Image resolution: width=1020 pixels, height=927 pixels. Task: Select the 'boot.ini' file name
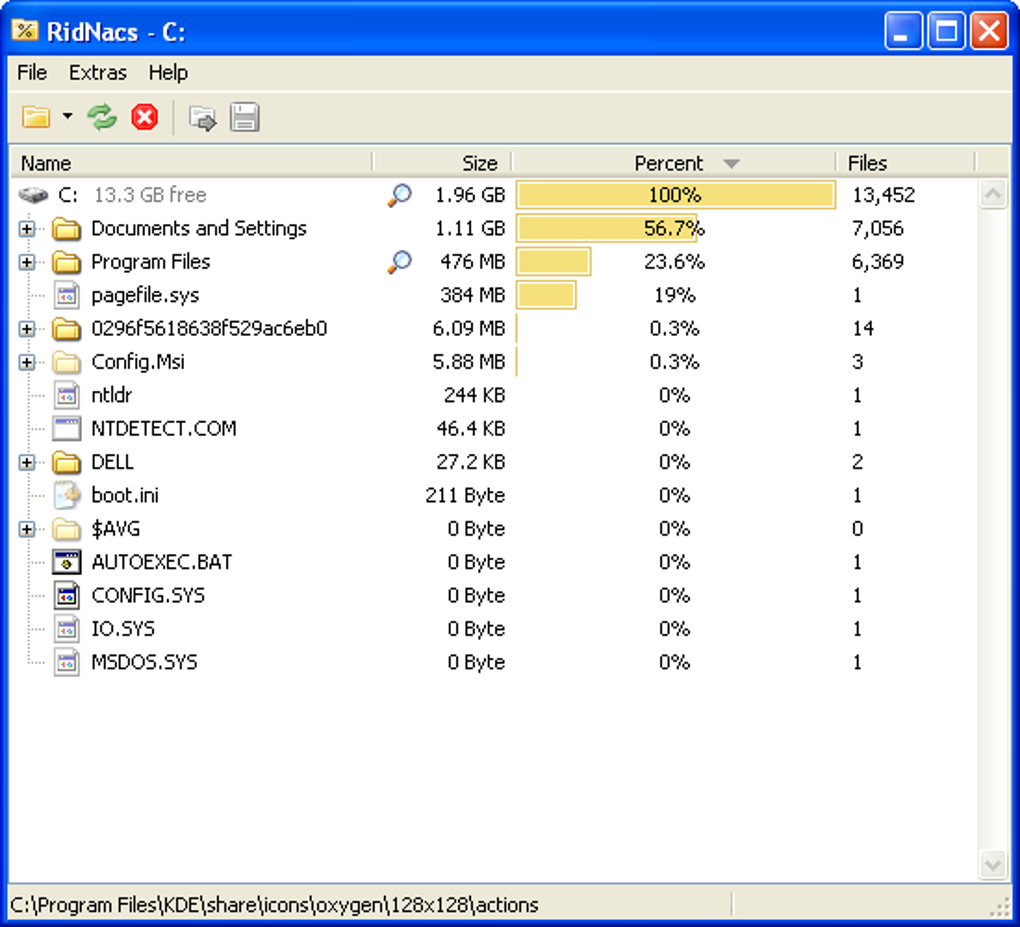tap(125, 495)
